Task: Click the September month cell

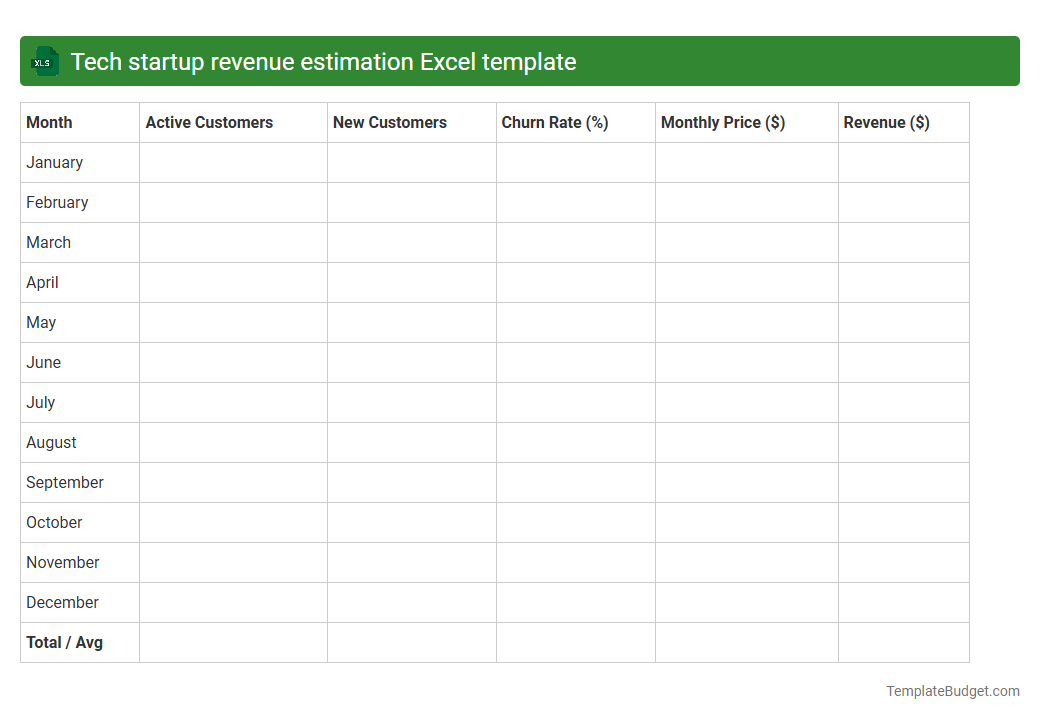Action: coord(64,482)
